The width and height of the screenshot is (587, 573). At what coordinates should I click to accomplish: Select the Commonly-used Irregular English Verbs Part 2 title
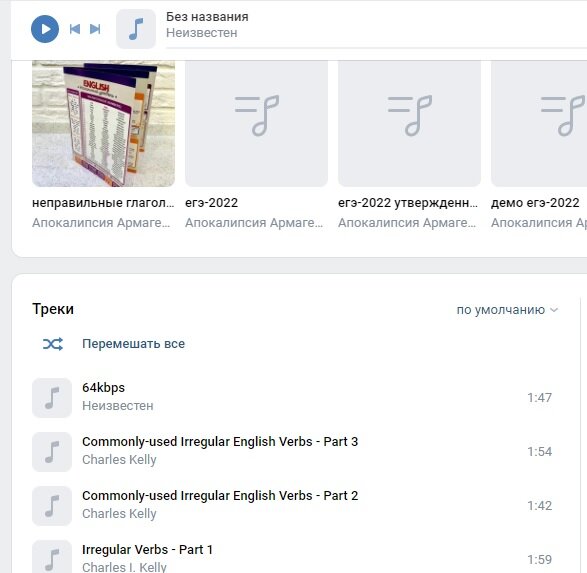[220, 496]
